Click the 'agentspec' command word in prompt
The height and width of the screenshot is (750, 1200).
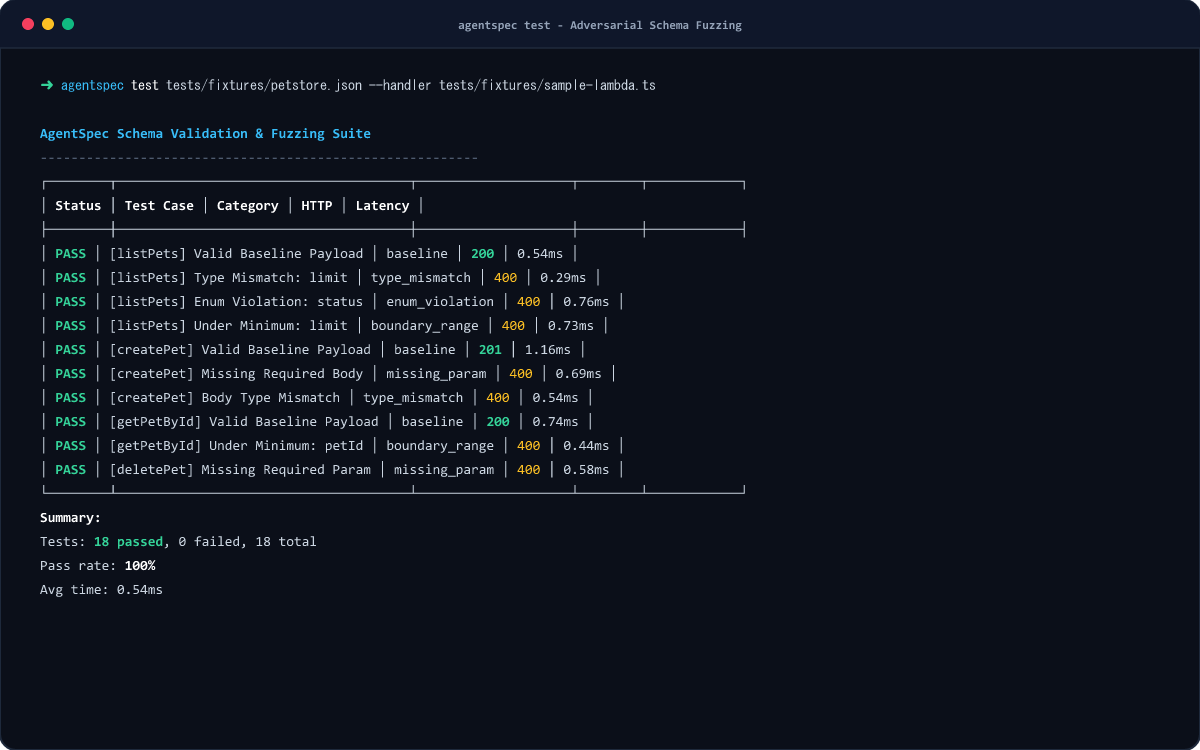tap(93, 86)
